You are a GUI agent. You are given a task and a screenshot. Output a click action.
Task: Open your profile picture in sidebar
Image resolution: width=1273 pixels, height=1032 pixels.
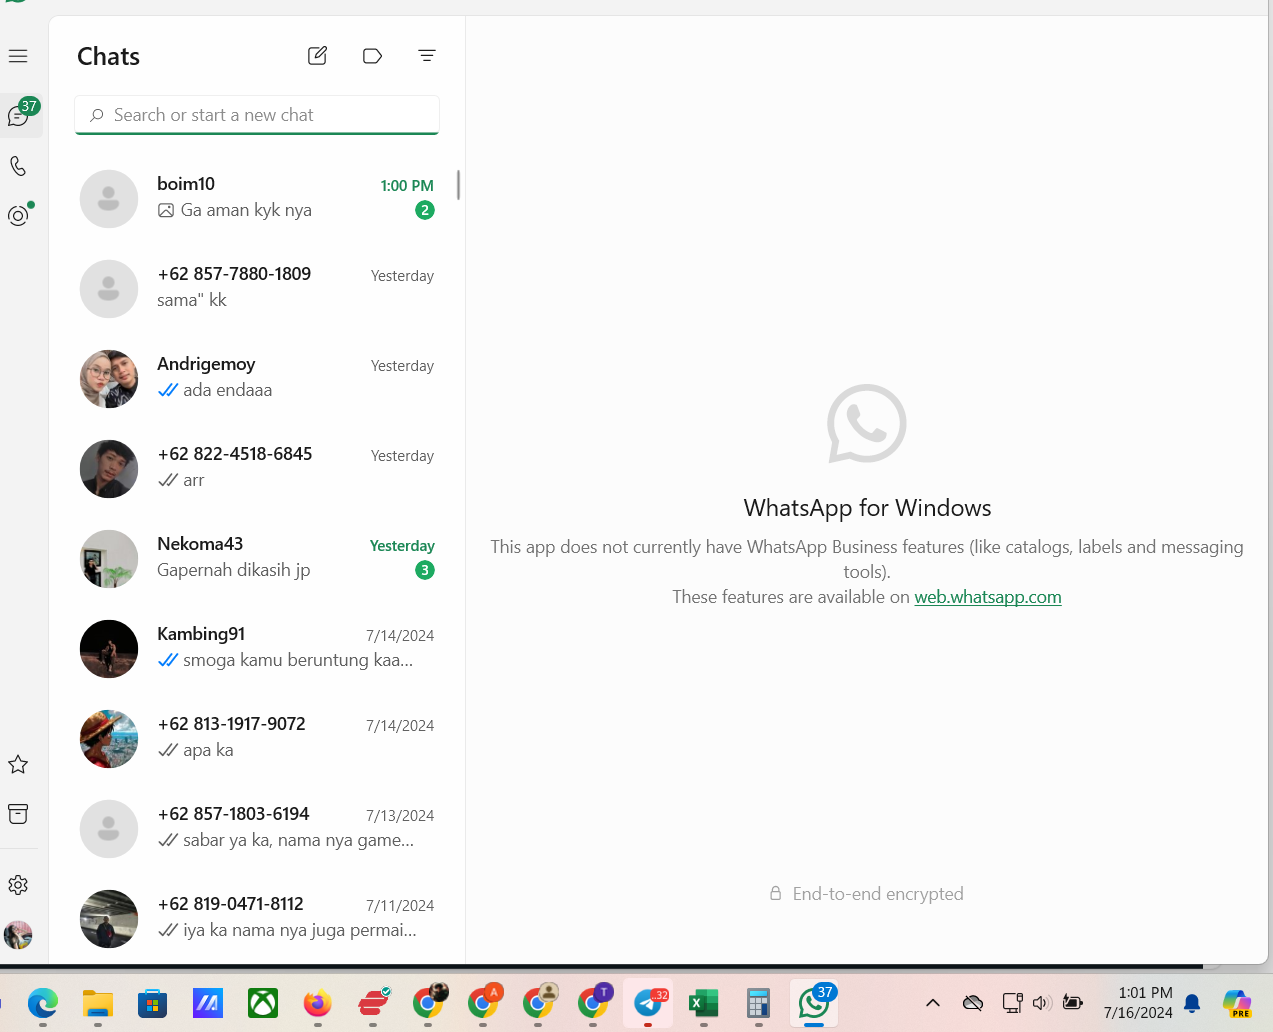18,935
